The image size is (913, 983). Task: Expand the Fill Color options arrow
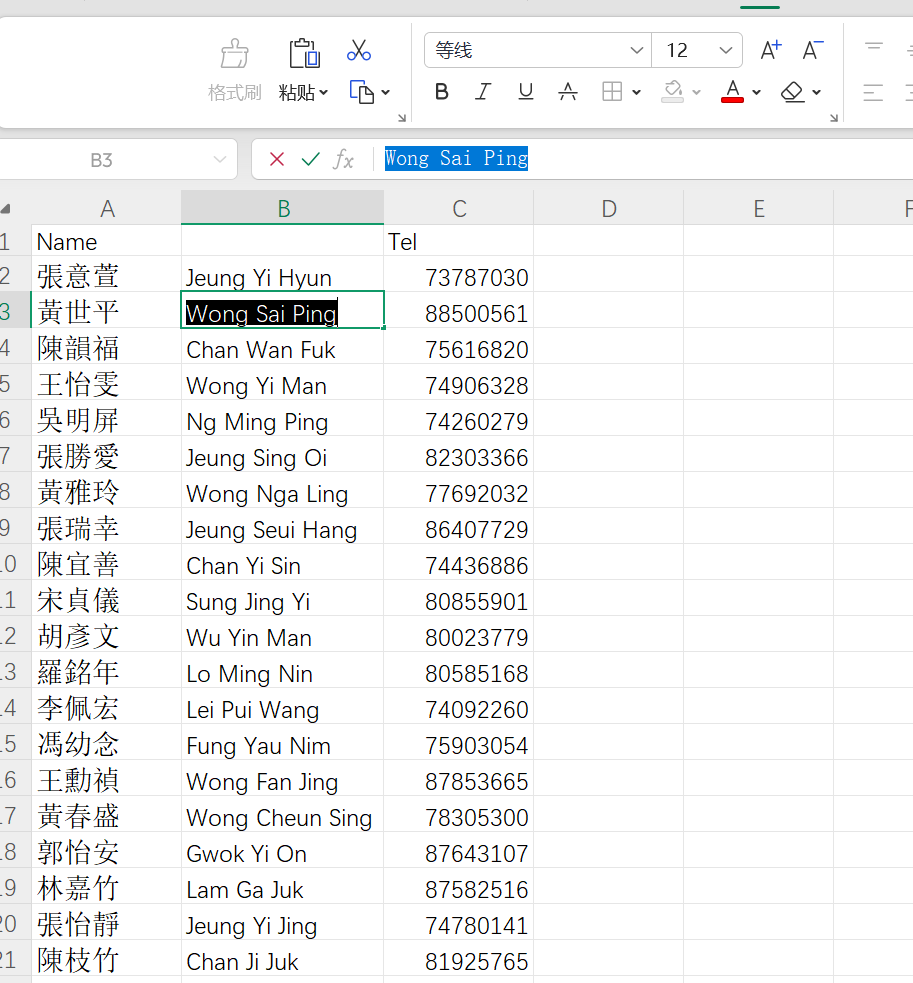point(696,93)
